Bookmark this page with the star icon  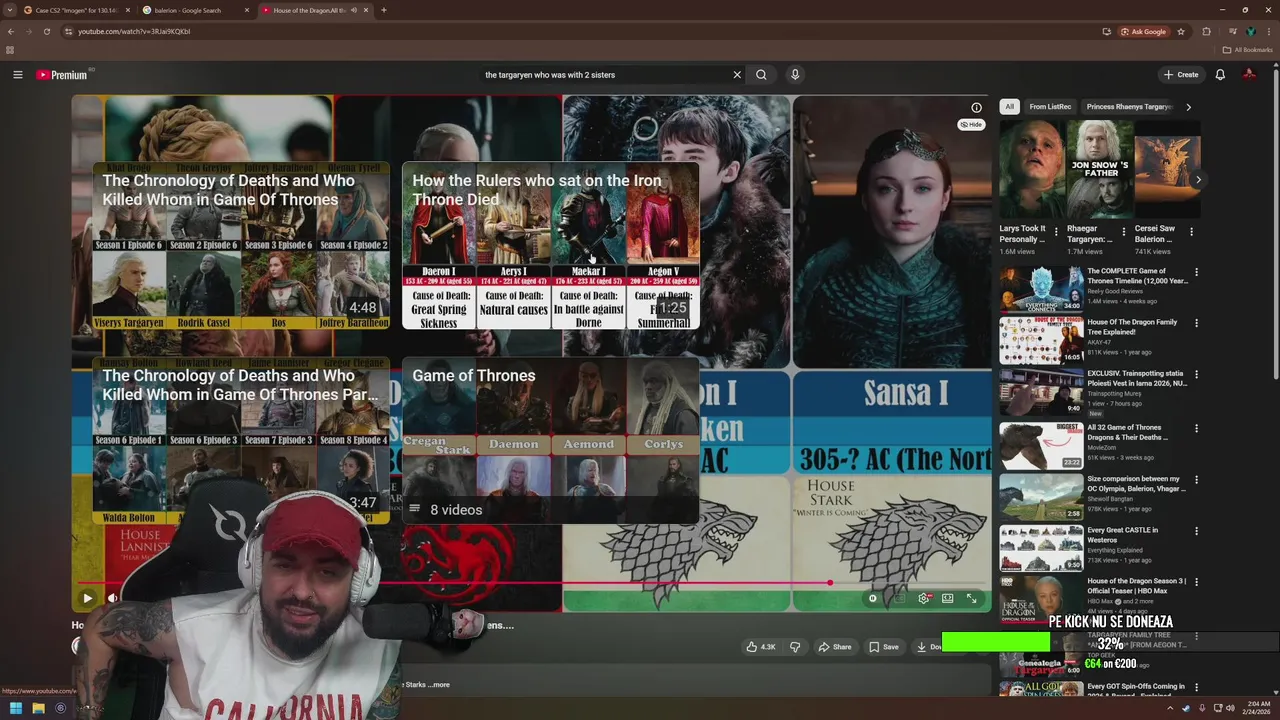tap(1181, 31)
